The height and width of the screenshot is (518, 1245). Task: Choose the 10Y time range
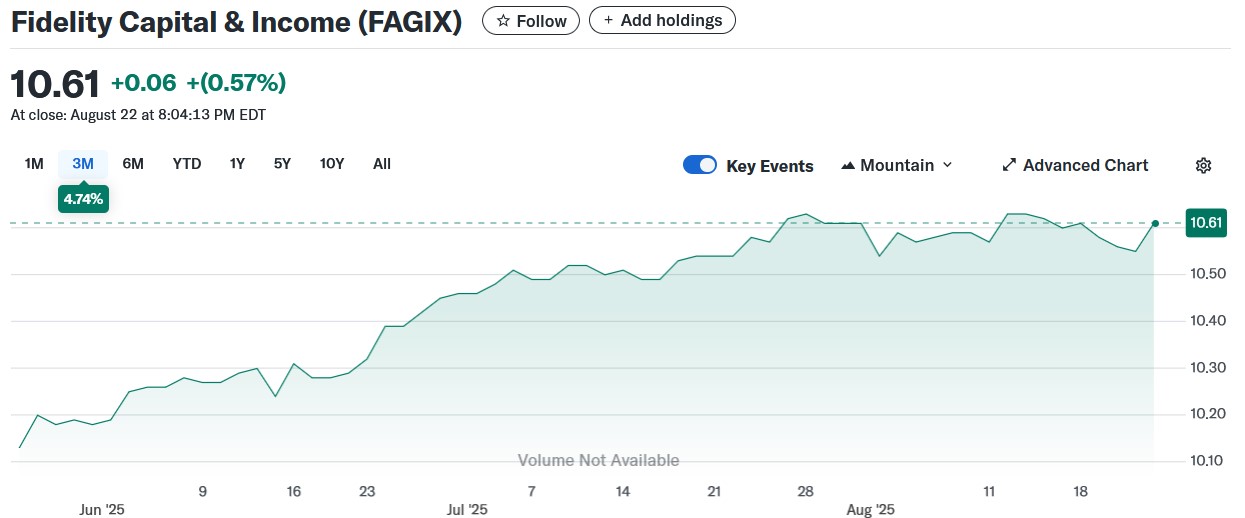pyautogui.click(x=332, y=164)
